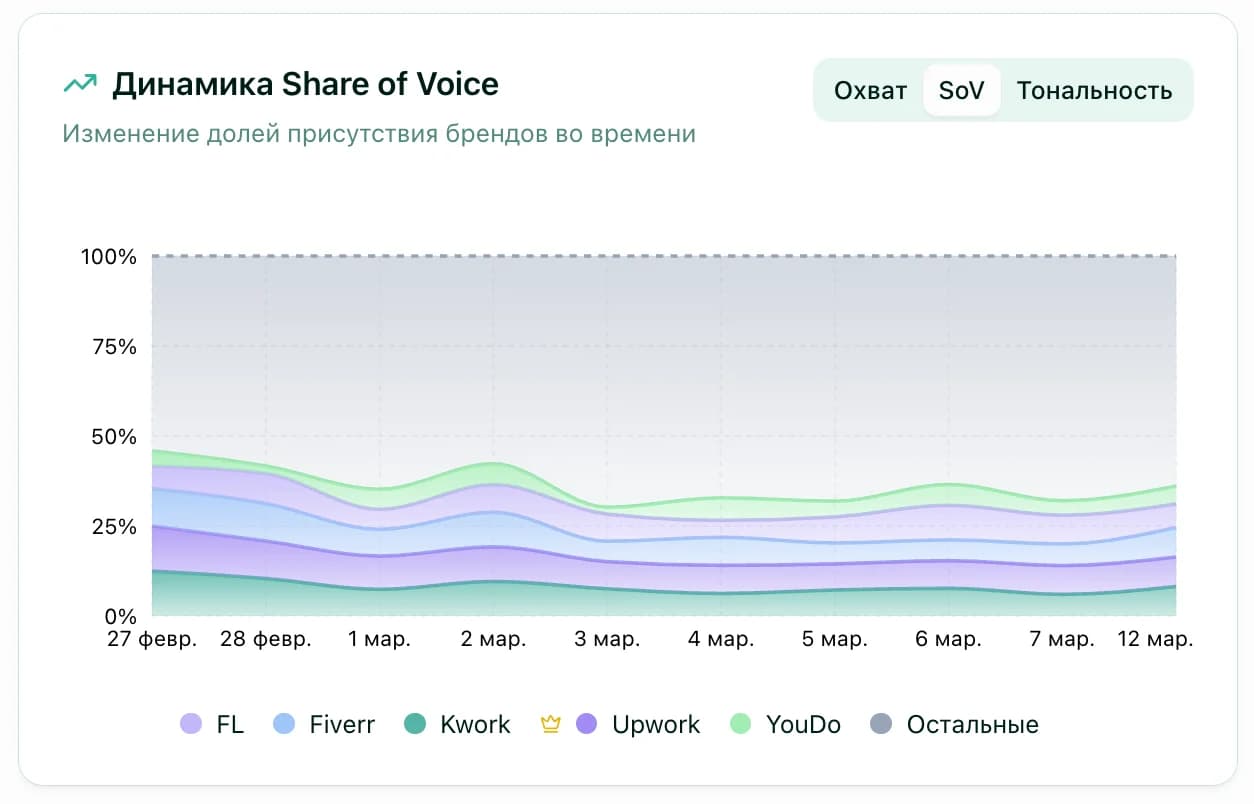Image resolution: width=1254 pixels, height=804 pixels.
Task: Click the 50% label on the y-axis
Action: click(x=113, y=437)
